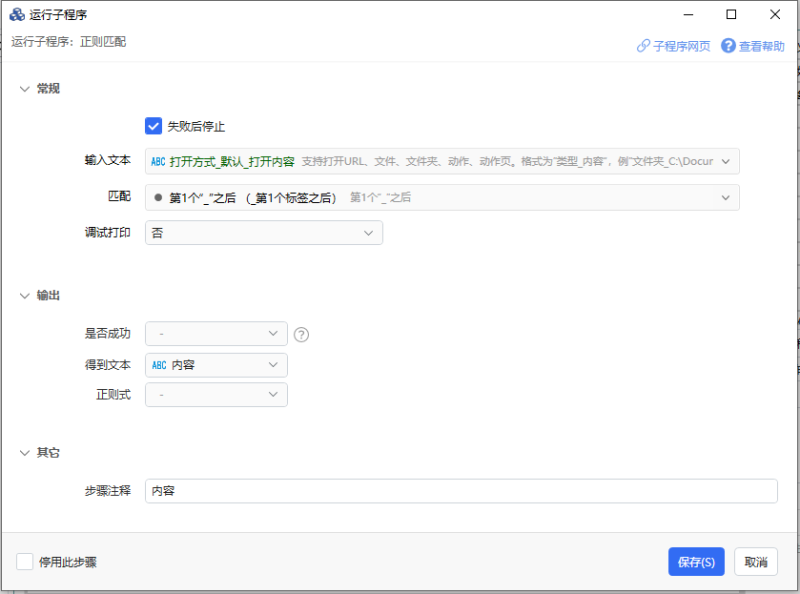
Task: Maximize the 运行子程序 window
Action: pyautogui.click(x=731, y=14)
